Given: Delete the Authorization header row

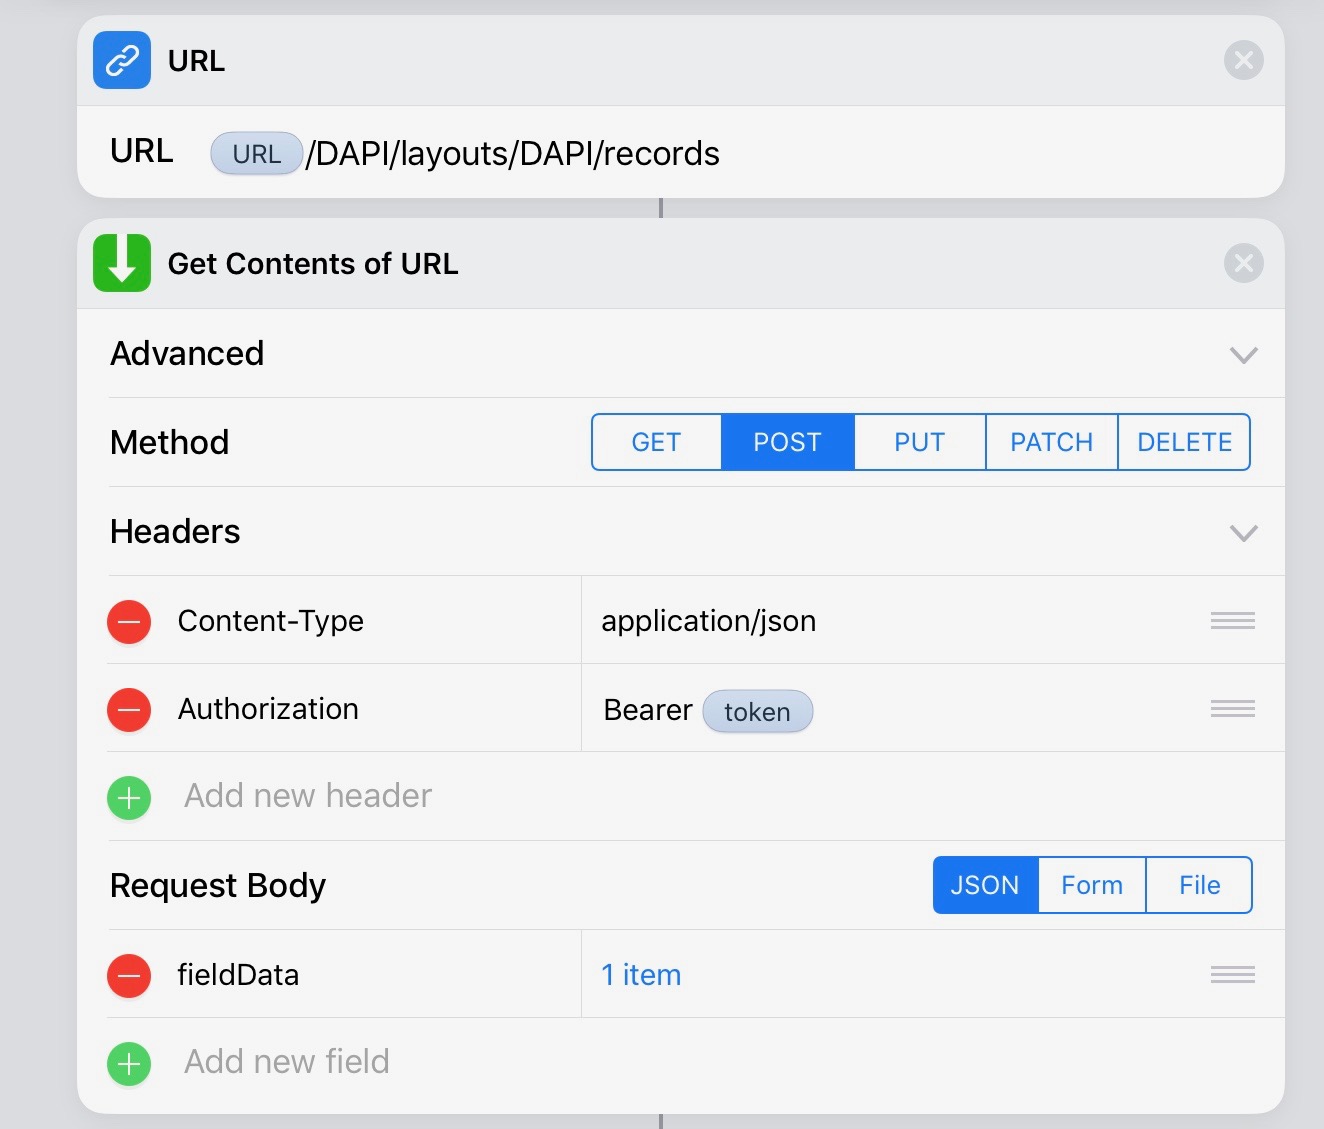Looking at the screenshot, I should click(x=129, y=710).
